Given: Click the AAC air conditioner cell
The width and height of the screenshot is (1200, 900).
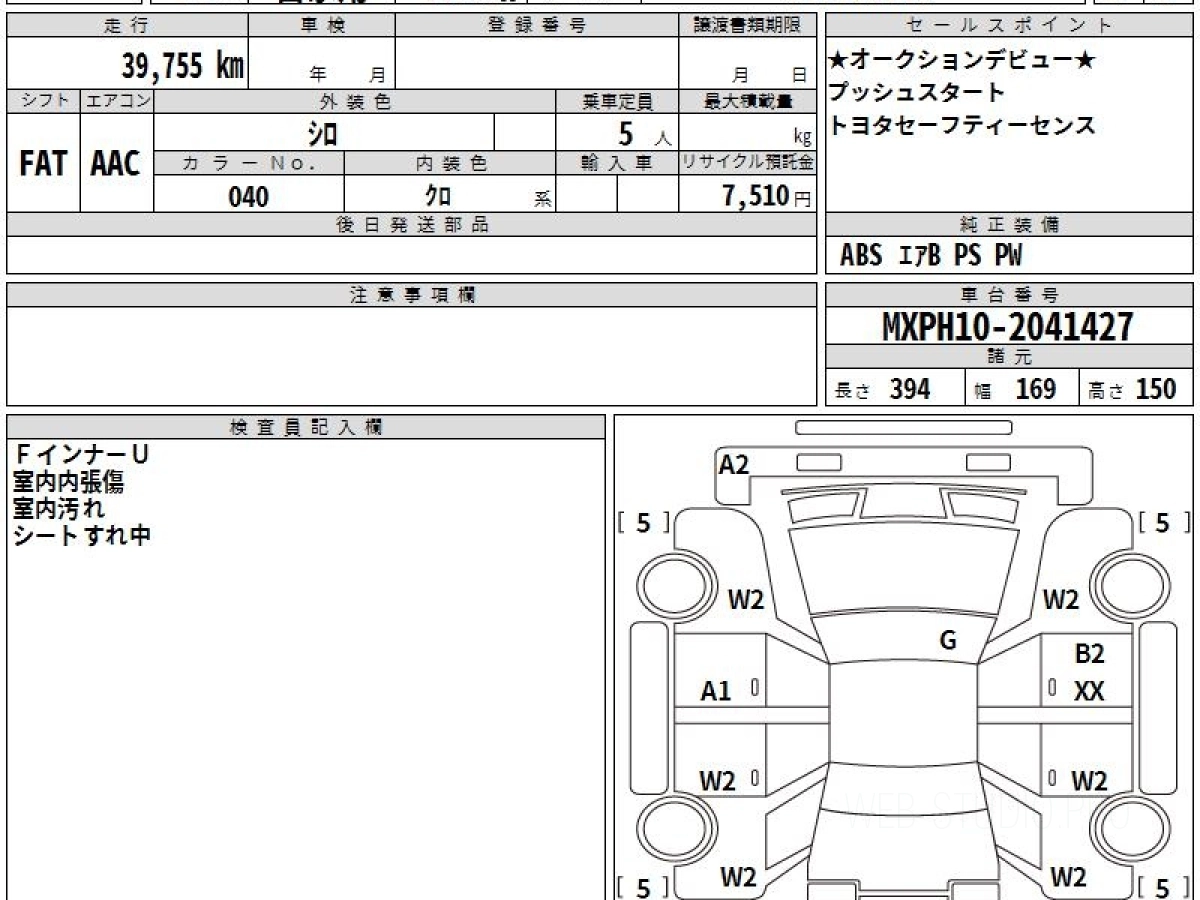Looking at the screenshot, I should point(116,164).
